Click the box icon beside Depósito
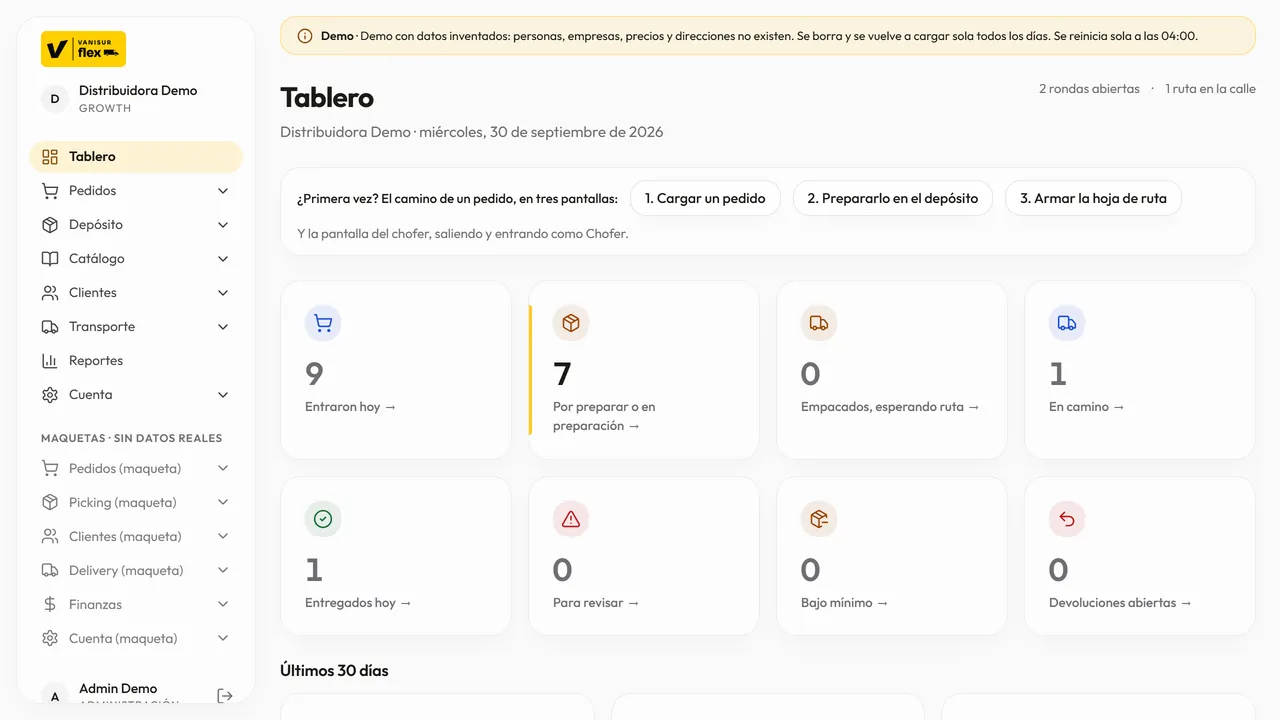 [x=50, y=225]
